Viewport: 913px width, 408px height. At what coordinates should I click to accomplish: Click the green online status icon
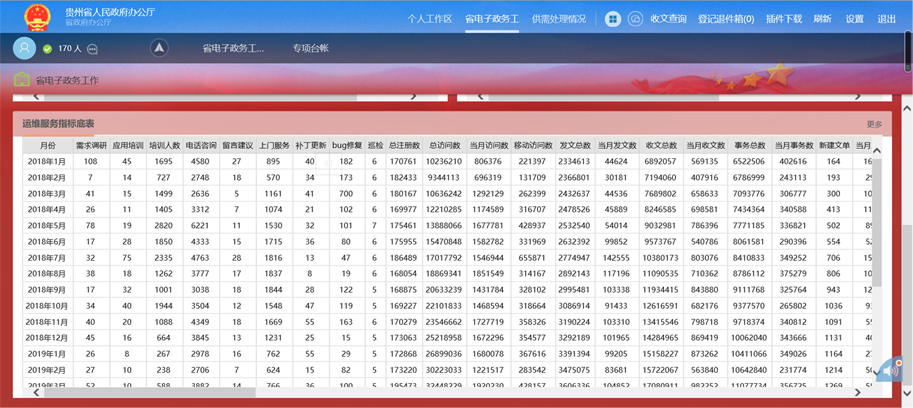47,48
